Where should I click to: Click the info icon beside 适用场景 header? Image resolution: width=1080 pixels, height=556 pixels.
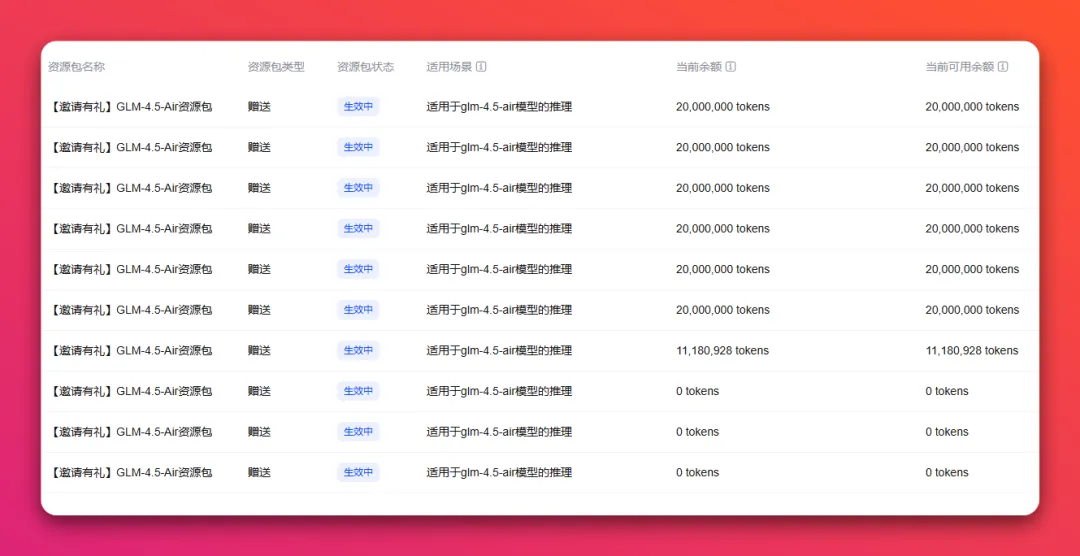(481, 67)
